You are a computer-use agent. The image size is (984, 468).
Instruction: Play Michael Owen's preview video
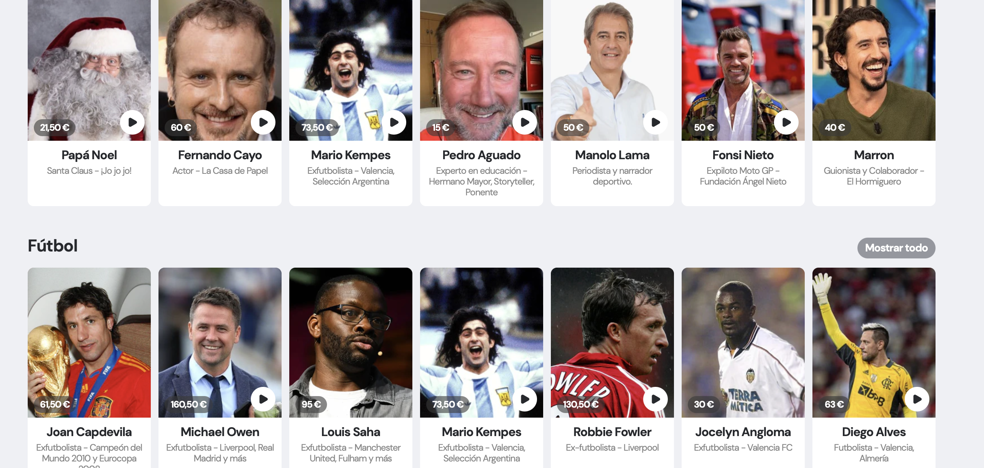(x=263, y=399)
